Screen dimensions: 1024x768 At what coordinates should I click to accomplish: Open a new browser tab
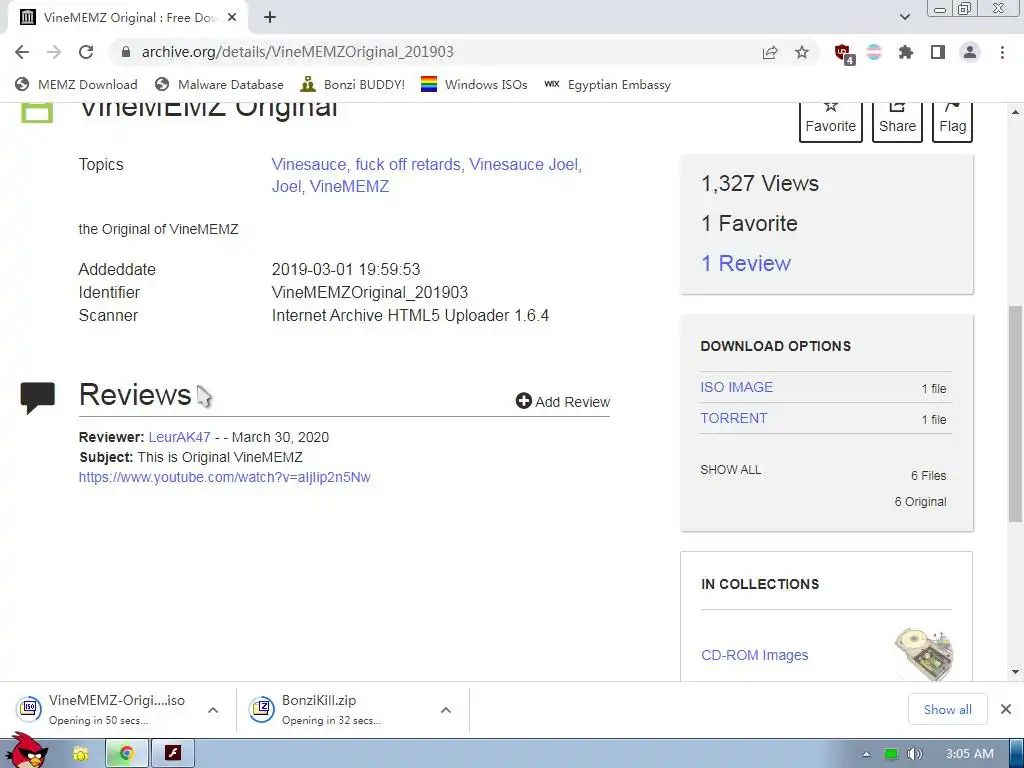(270, 18)
